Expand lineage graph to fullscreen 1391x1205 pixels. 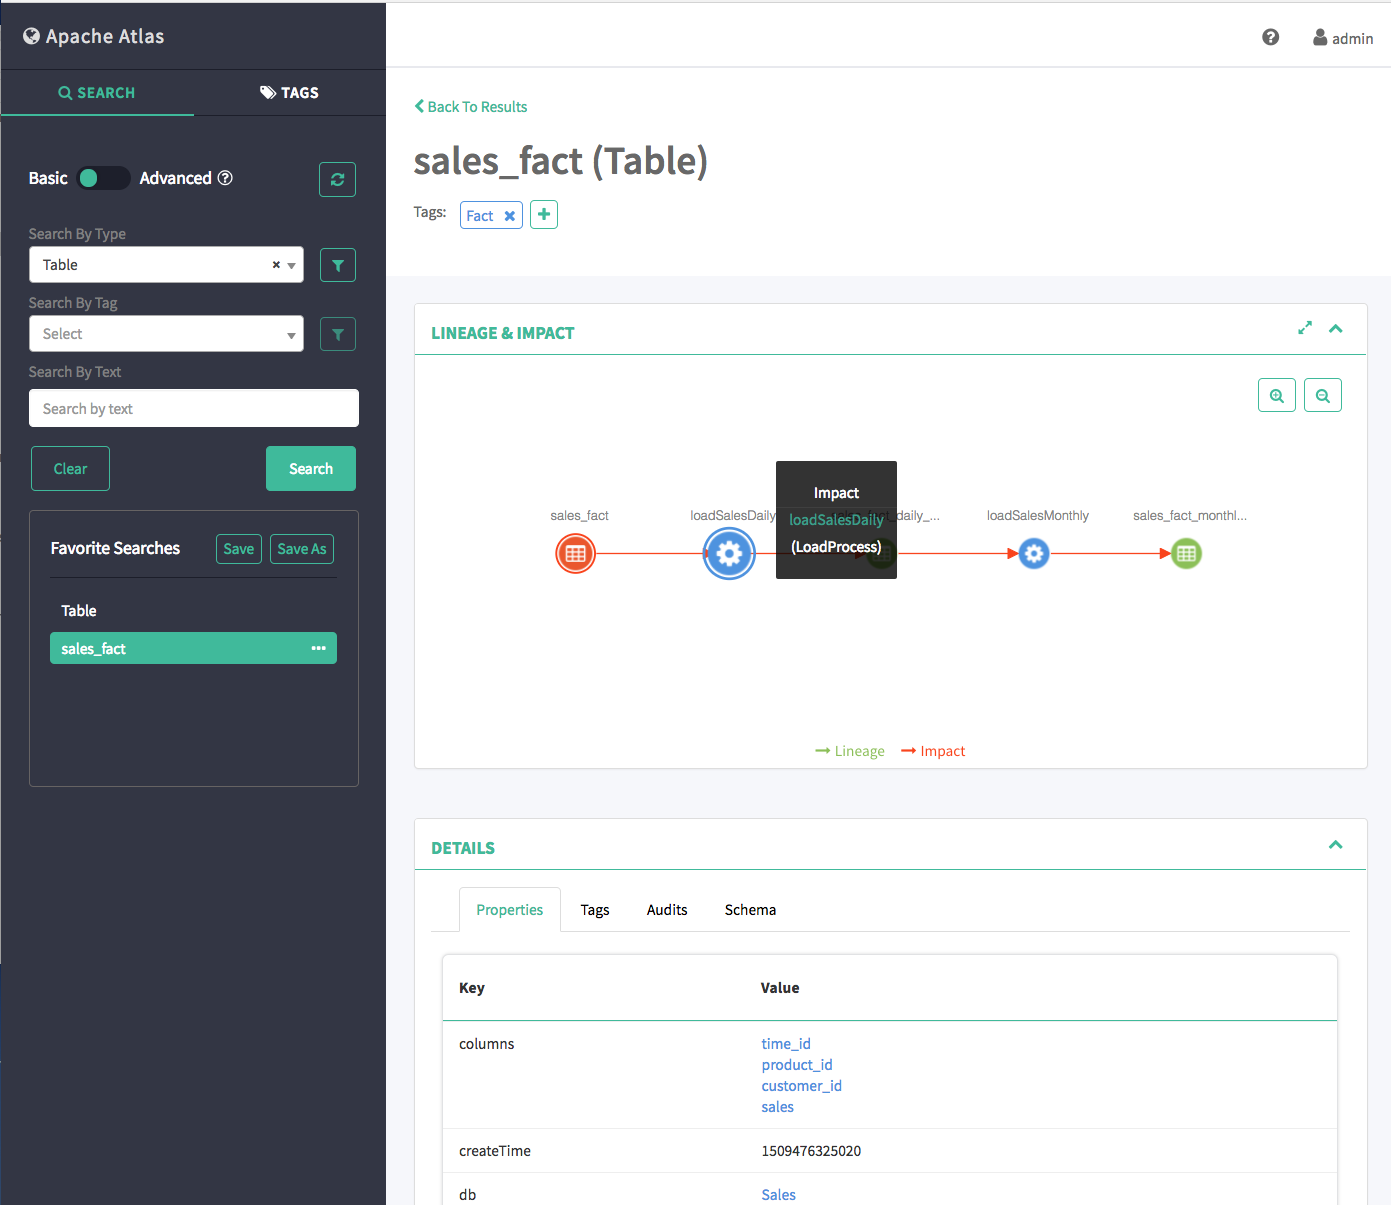1304,328
